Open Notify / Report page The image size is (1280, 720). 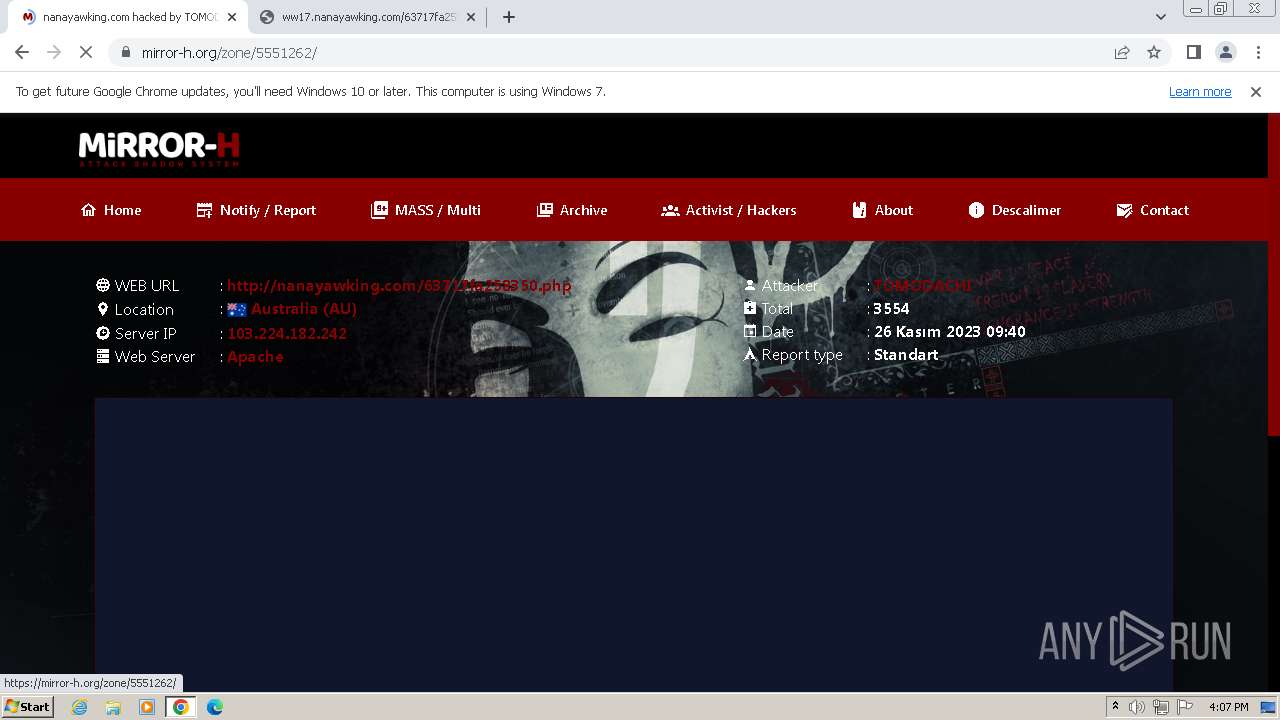point(256,210)
